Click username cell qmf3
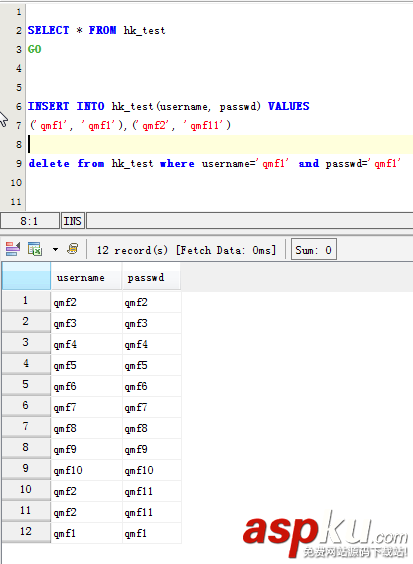Image resolution: width=413 pixels, height=564 pixels. [x=86, y=323]
